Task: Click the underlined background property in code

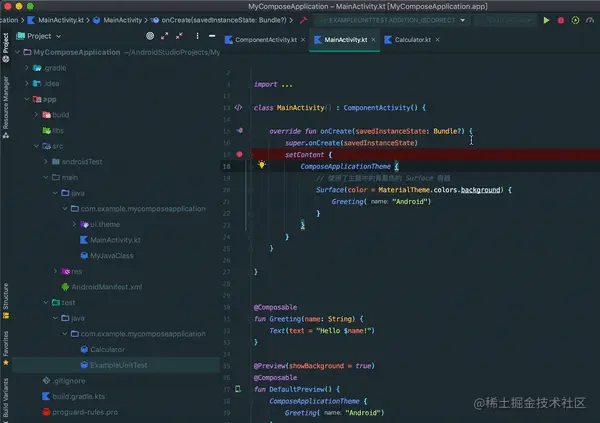Action: pos(480,190)
